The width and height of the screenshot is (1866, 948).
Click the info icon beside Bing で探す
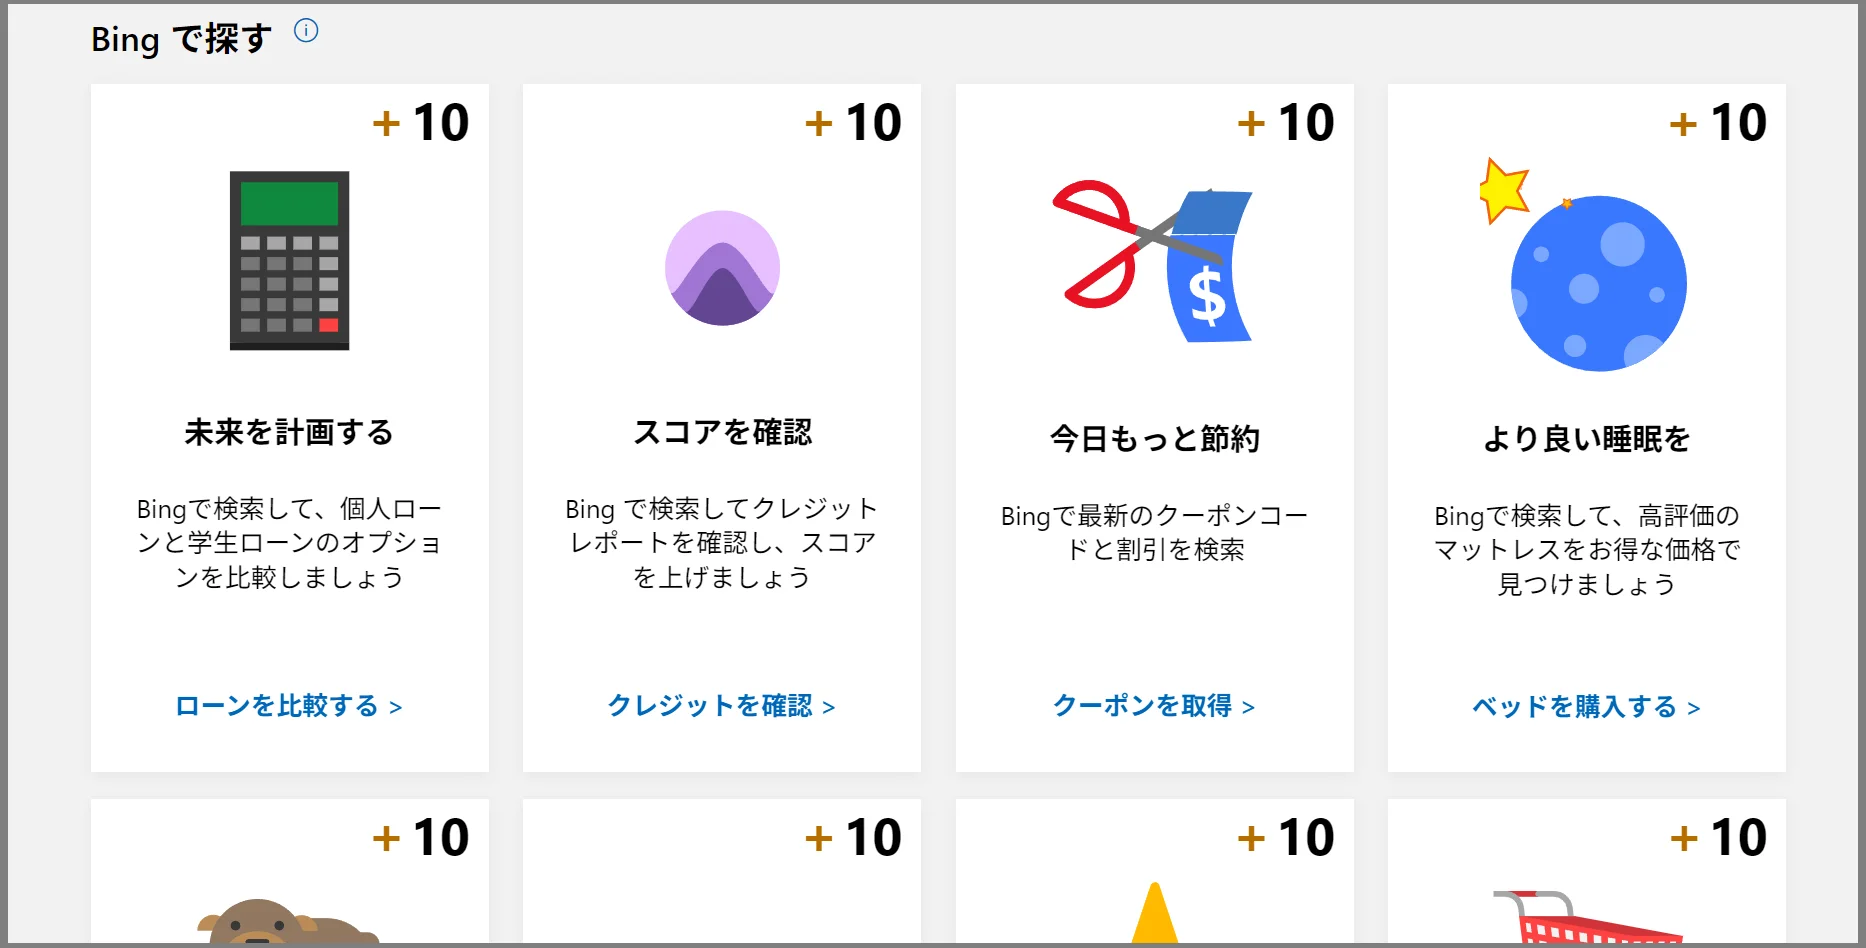tap(306, 31)
